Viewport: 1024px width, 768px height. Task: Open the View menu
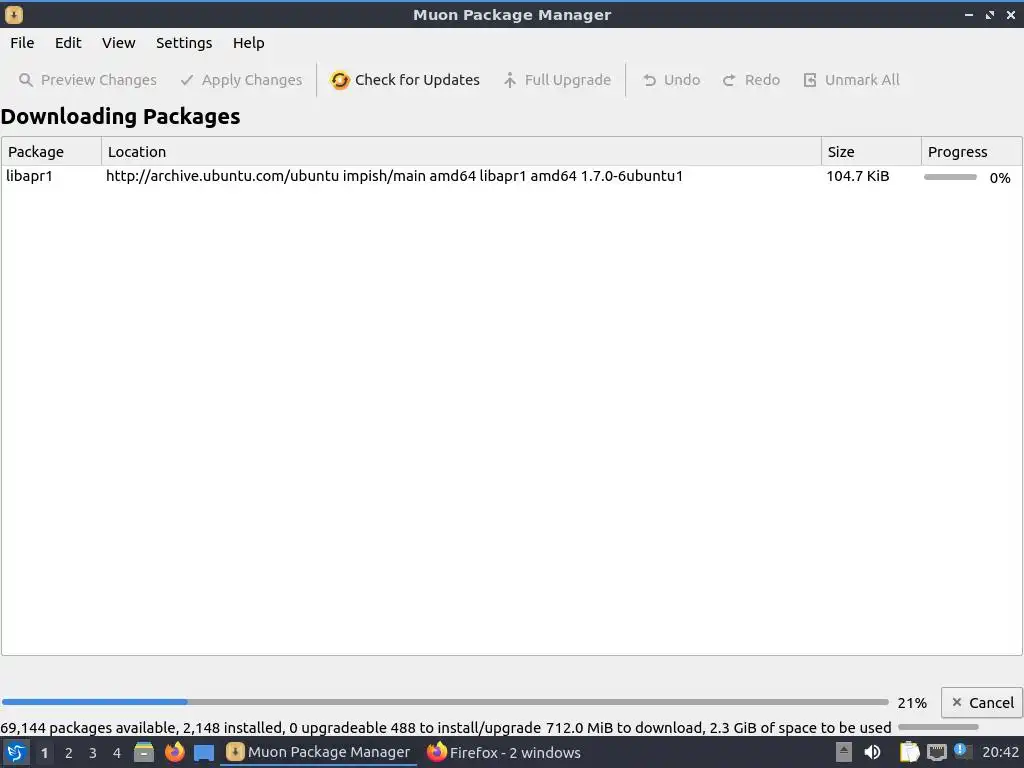pos(118,43)
